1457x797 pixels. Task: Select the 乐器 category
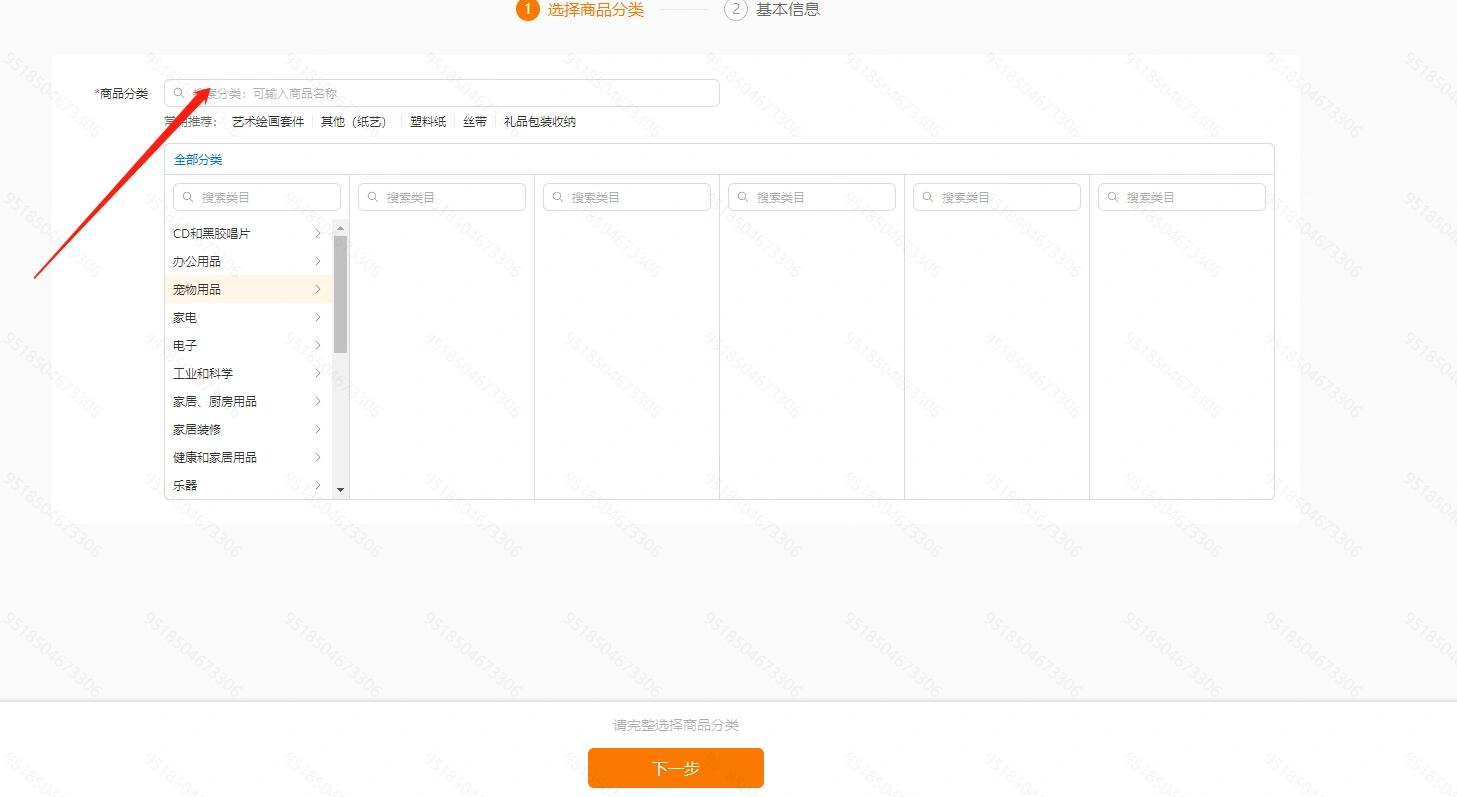(x=248, y=485)
